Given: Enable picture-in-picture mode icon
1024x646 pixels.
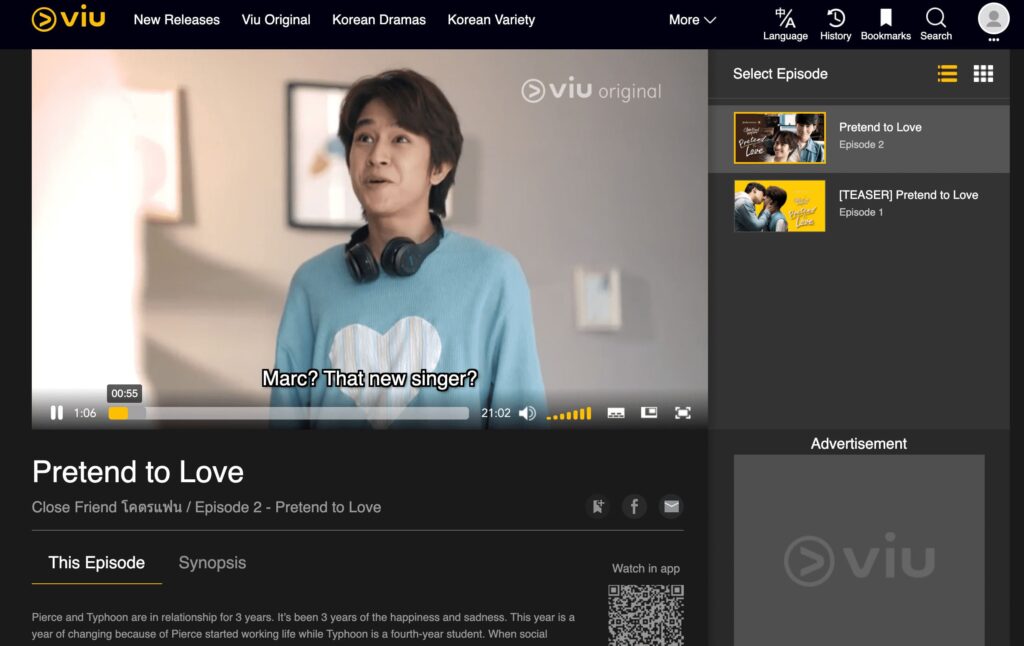Looking at the screenshot, I should [648, 412].
